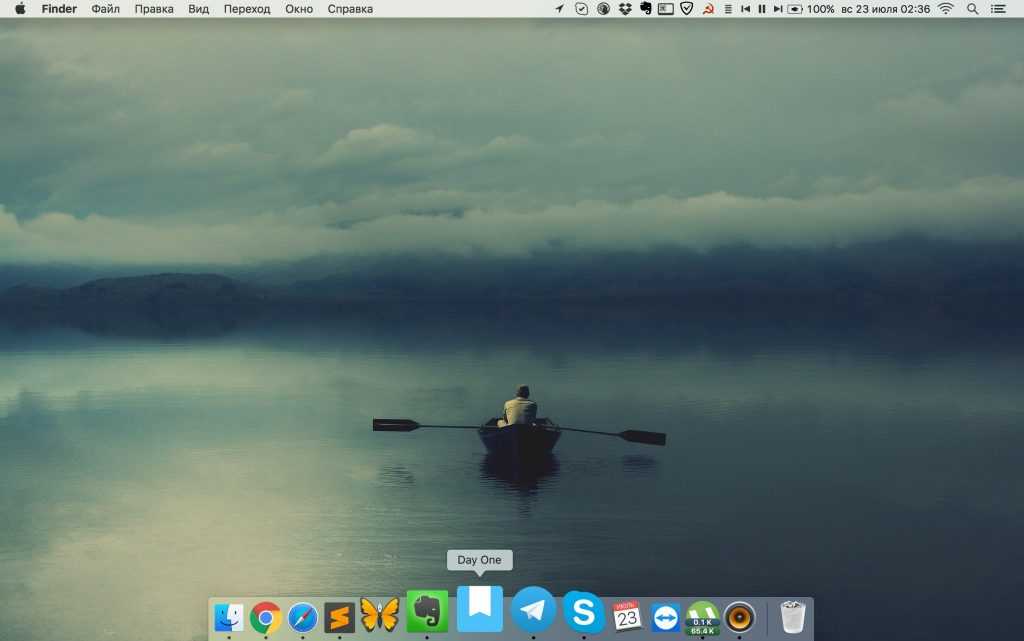Open Sublime Text from the dock

[340, 618]
